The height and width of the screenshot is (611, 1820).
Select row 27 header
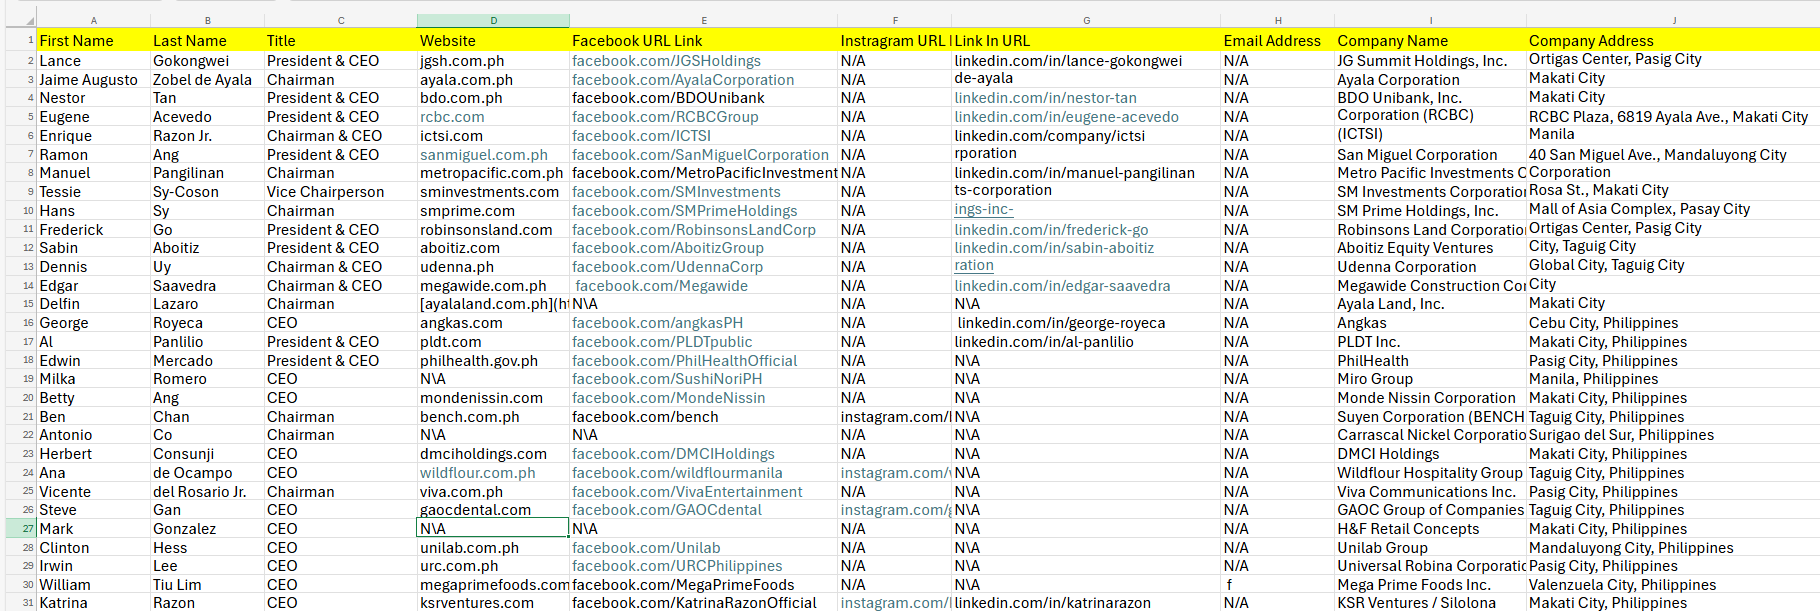[x=19, y=529]
